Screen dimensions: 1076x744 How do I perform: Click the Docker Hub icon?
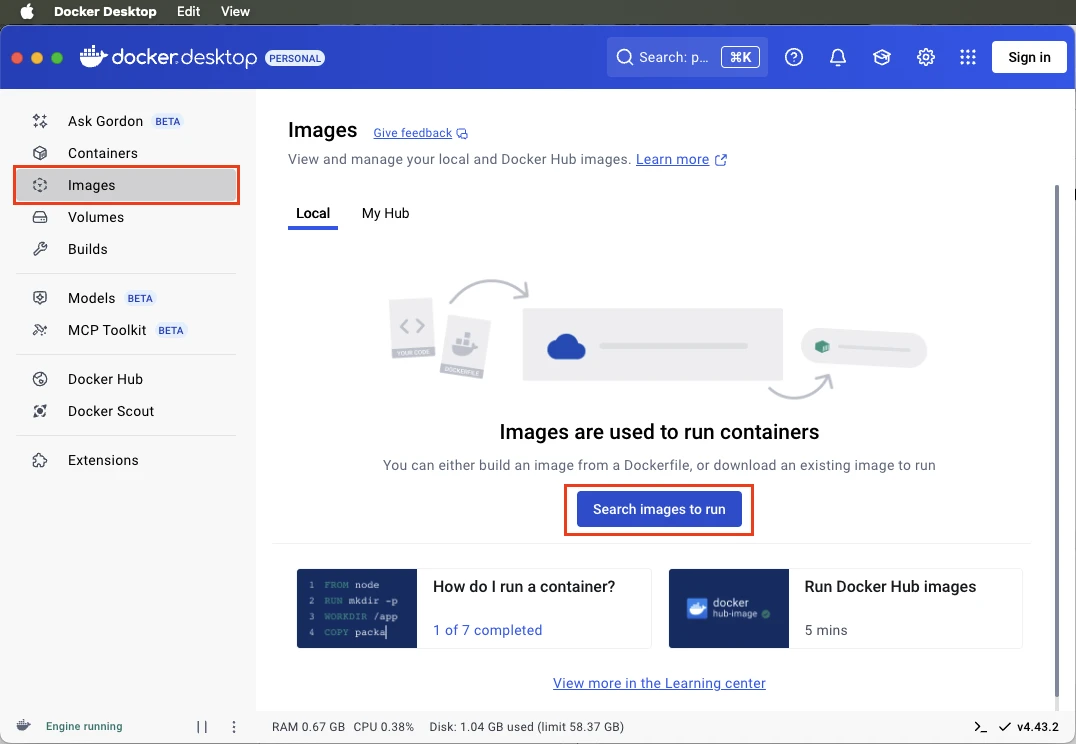[x=40, y=379]
